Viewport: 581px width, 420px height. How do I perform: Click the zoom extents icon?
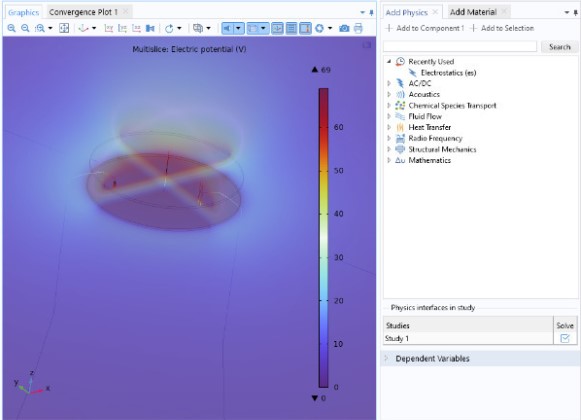click(64, 28)
